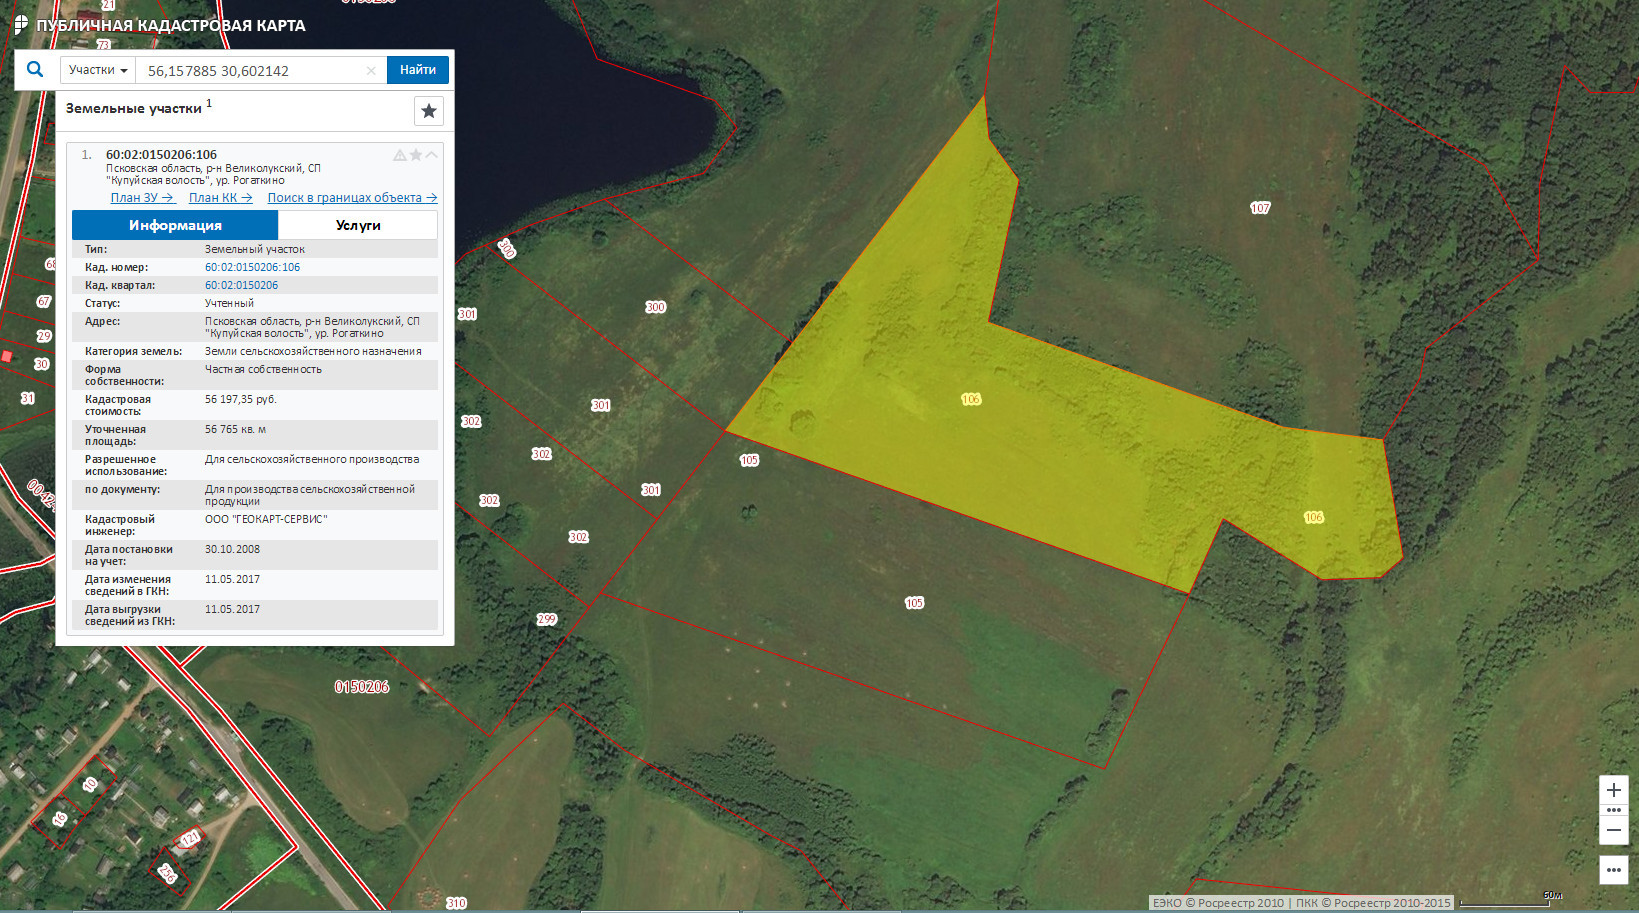Follow Поиск в границах объекта link
The width and height of the screenshot is (1639, 913).
click(x=352, y=198)
